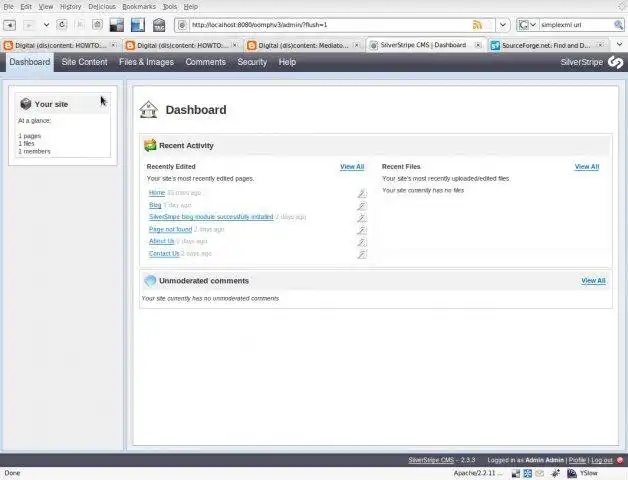Click the Recent Activity folder icon

[150, 145]
